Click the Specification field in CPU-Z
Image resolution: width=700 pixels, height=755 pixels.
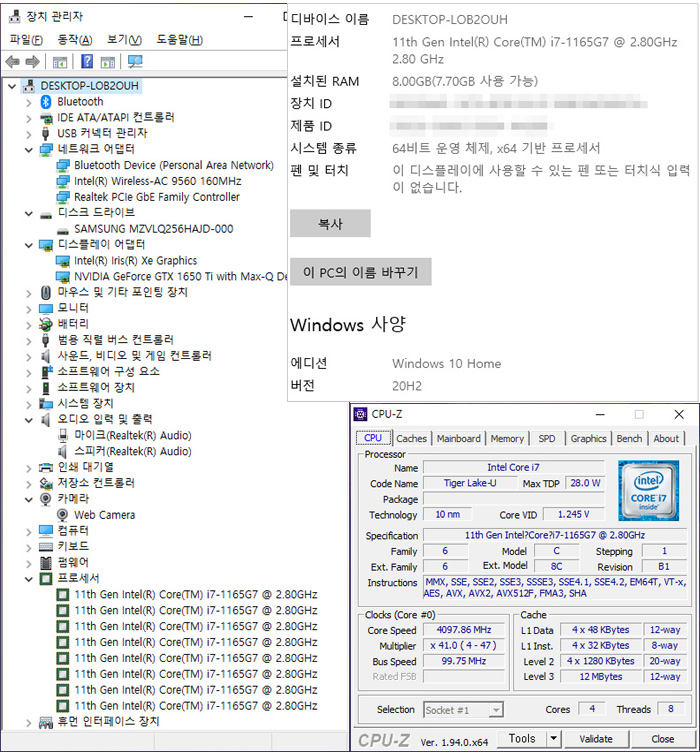555,535
